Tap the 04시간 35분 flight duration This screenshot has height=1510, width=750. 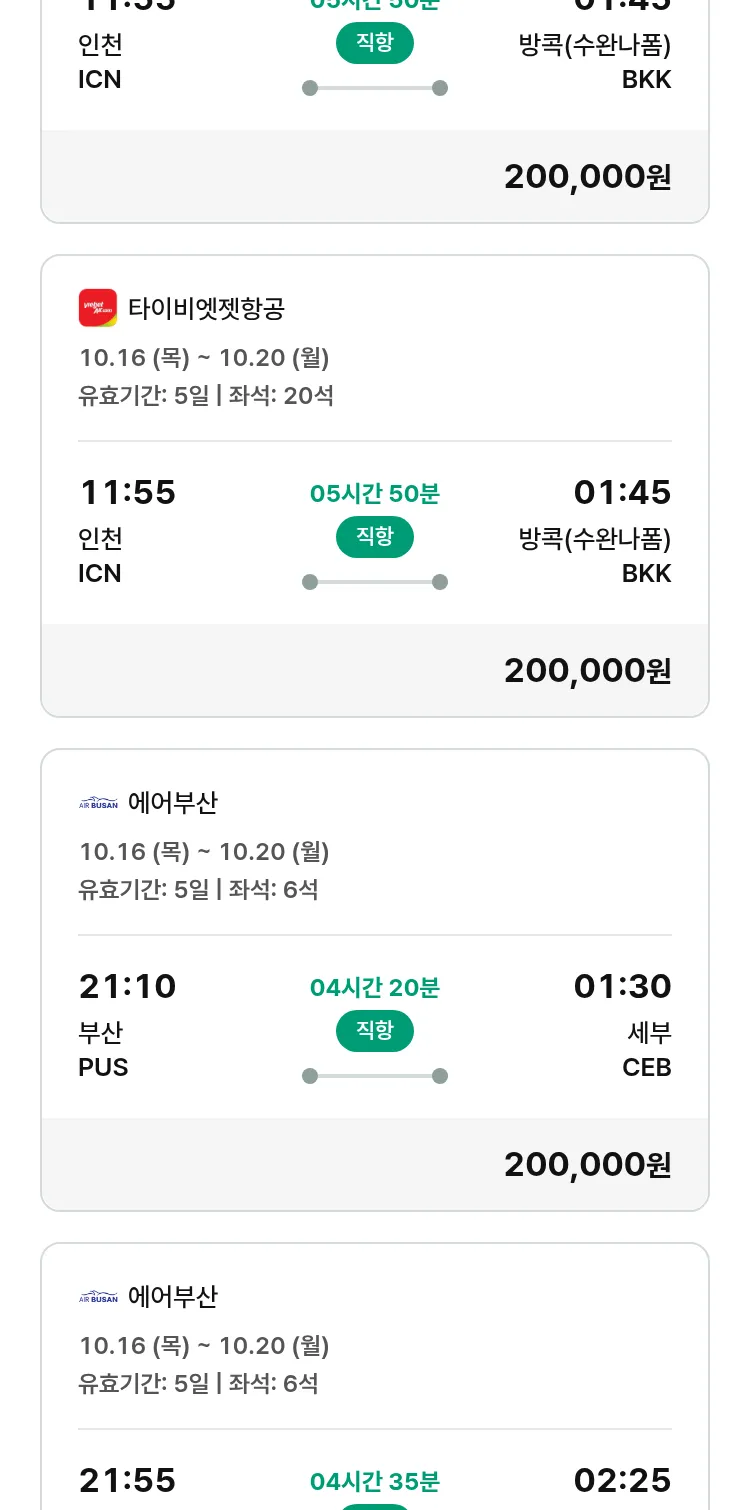(375, 1482)
